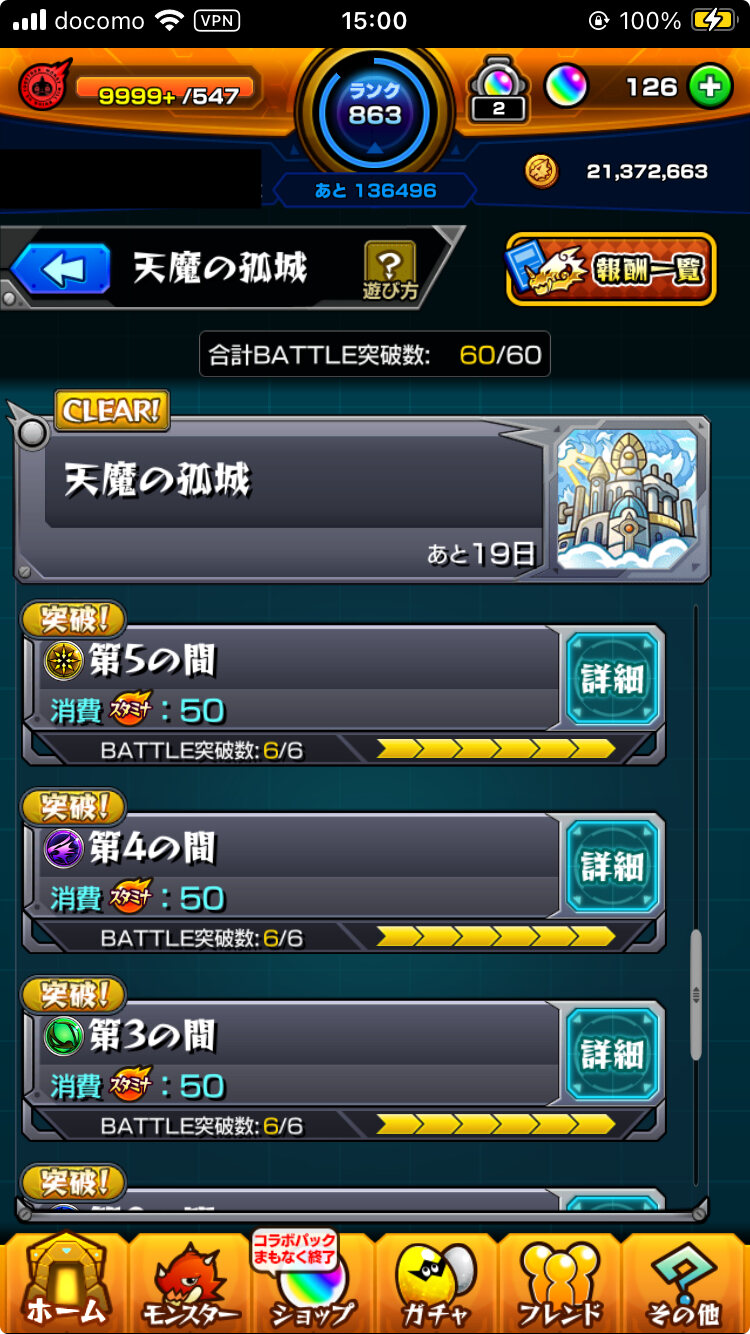The width and height of the screenshot is (750, 1334).
Task: Open 詳細 for 第4の間
Action: click(x=612, y=866)
